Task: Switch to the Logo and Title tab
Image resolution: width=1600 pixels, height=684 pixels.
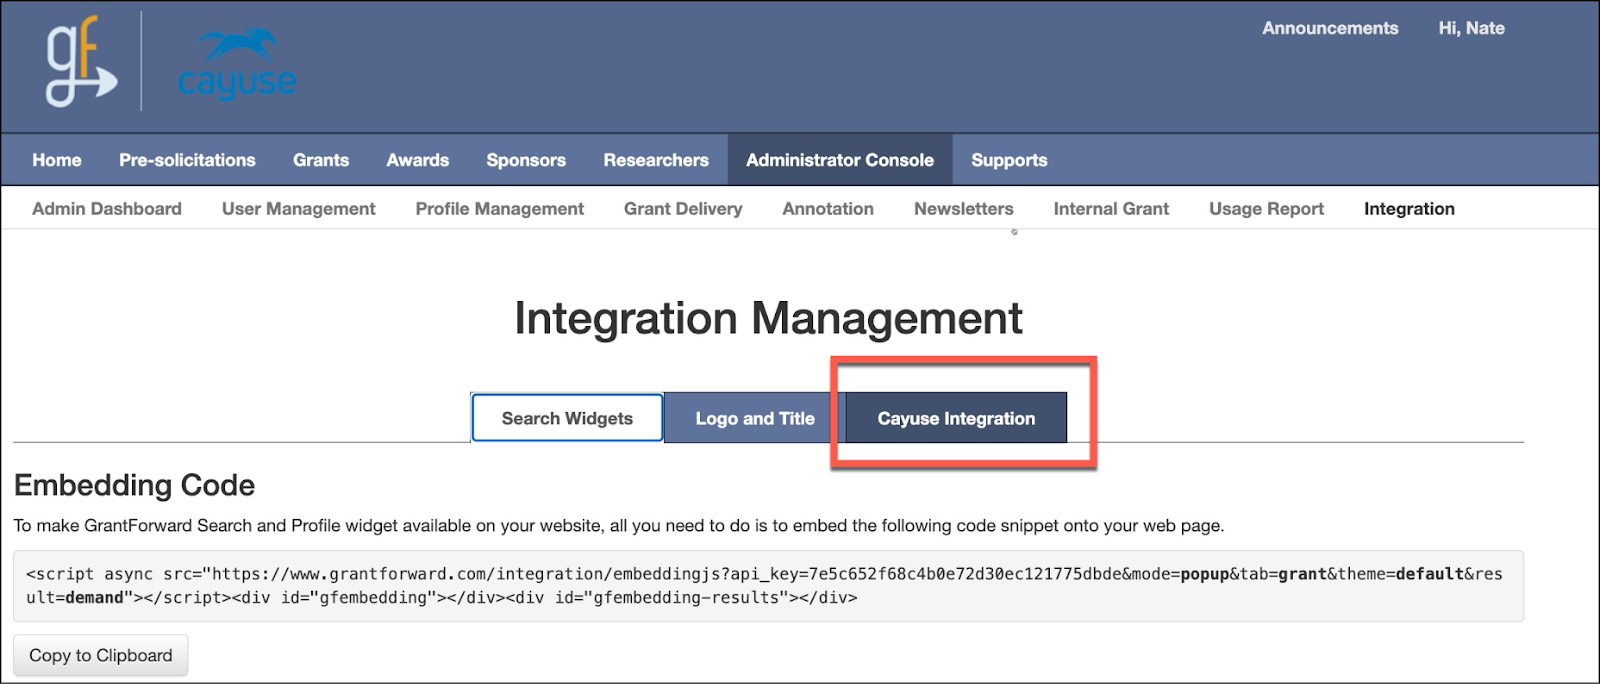Action: [755, 418]
